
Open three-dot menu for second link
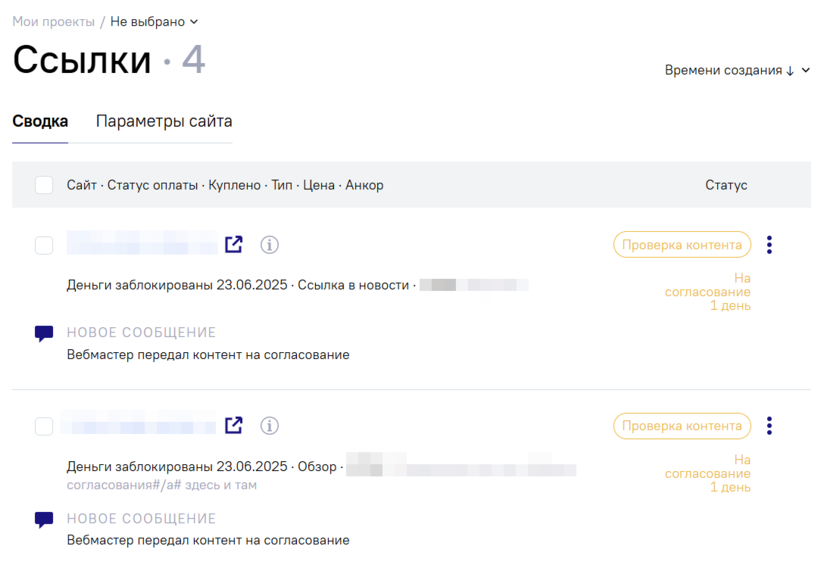click(769, 426)
